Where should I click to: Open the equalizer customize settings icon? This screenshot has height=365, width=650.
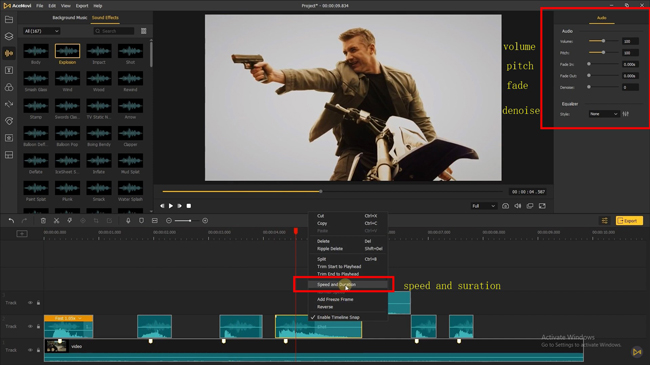[x=626, y=114]
